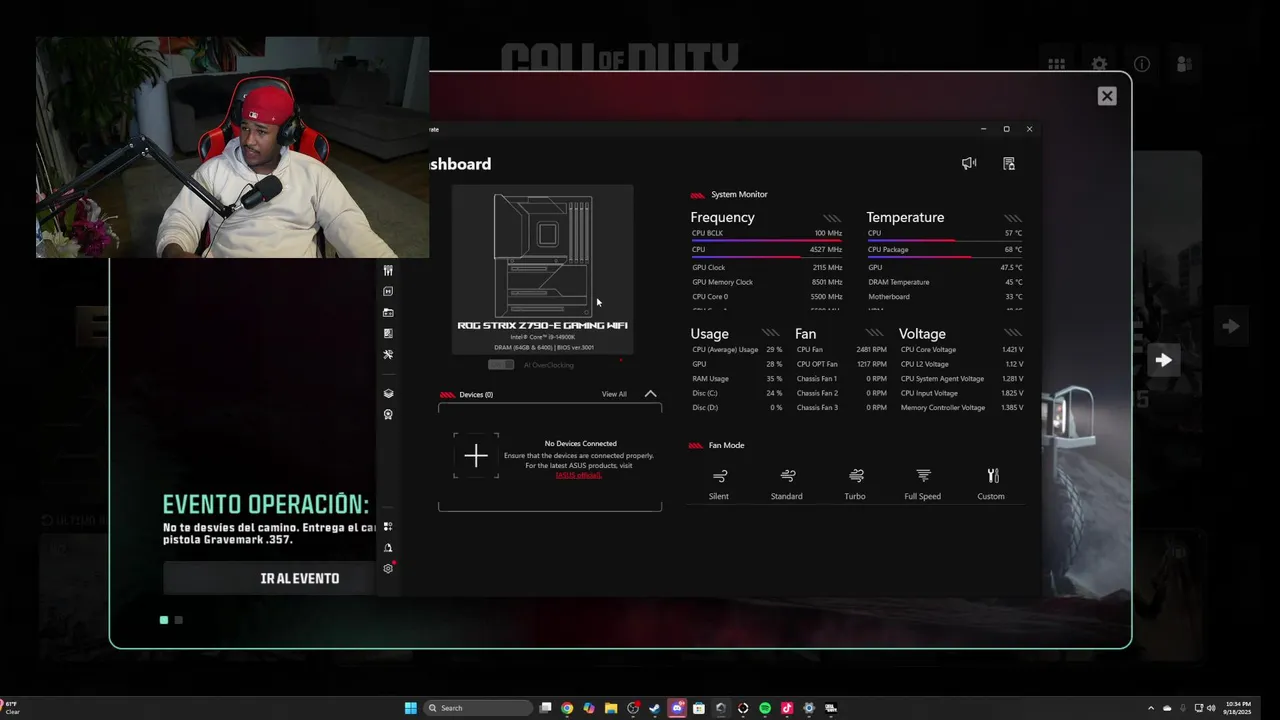Open the clock and date panel

coord(1237,708)
